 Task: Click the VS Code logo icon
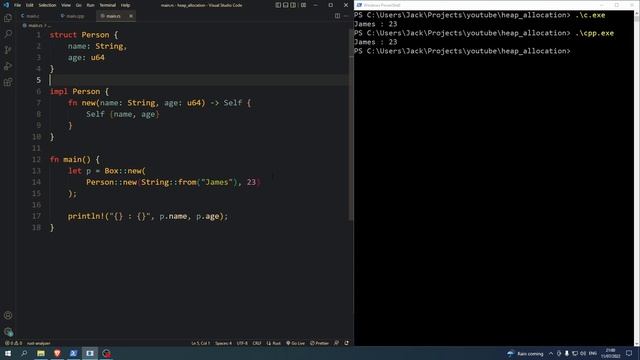(x=6, y=5)
